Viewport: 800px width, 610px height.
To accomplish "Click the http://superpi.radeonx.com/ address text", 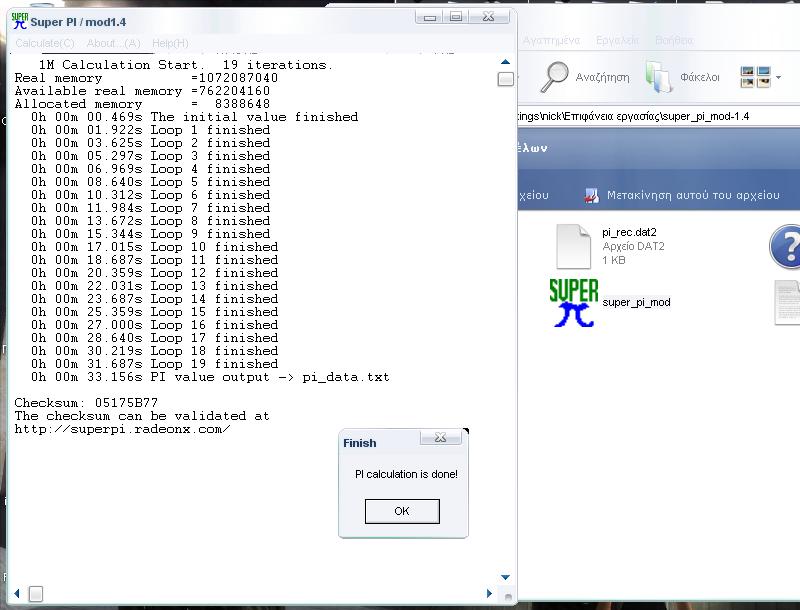I will point(122,429).
